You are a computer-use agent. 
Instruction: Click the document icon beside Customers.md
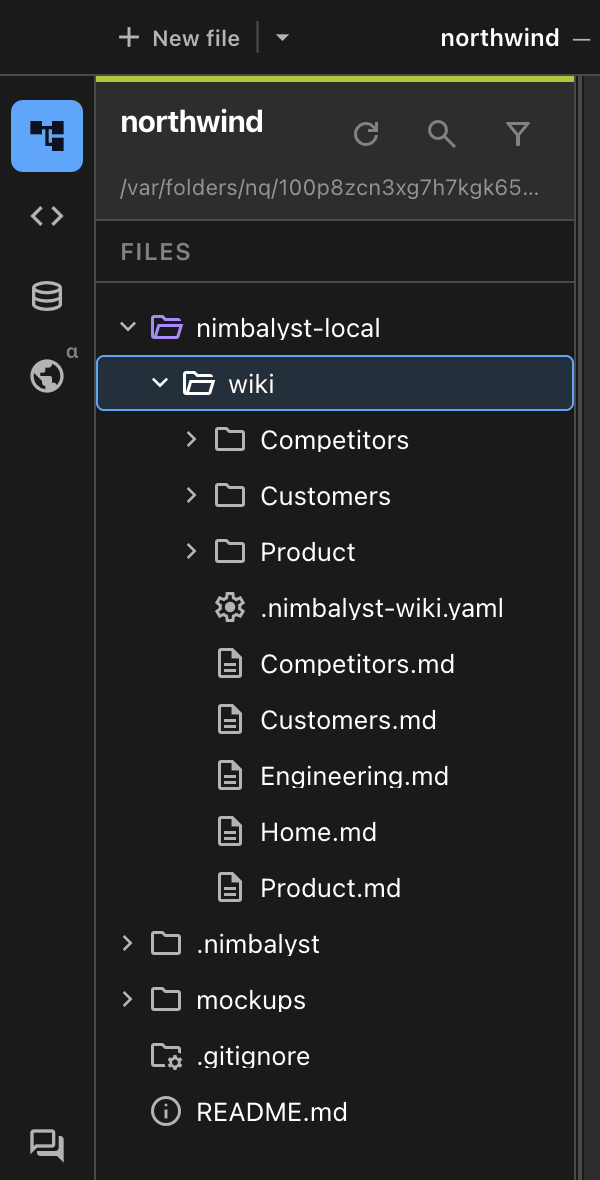230,719
